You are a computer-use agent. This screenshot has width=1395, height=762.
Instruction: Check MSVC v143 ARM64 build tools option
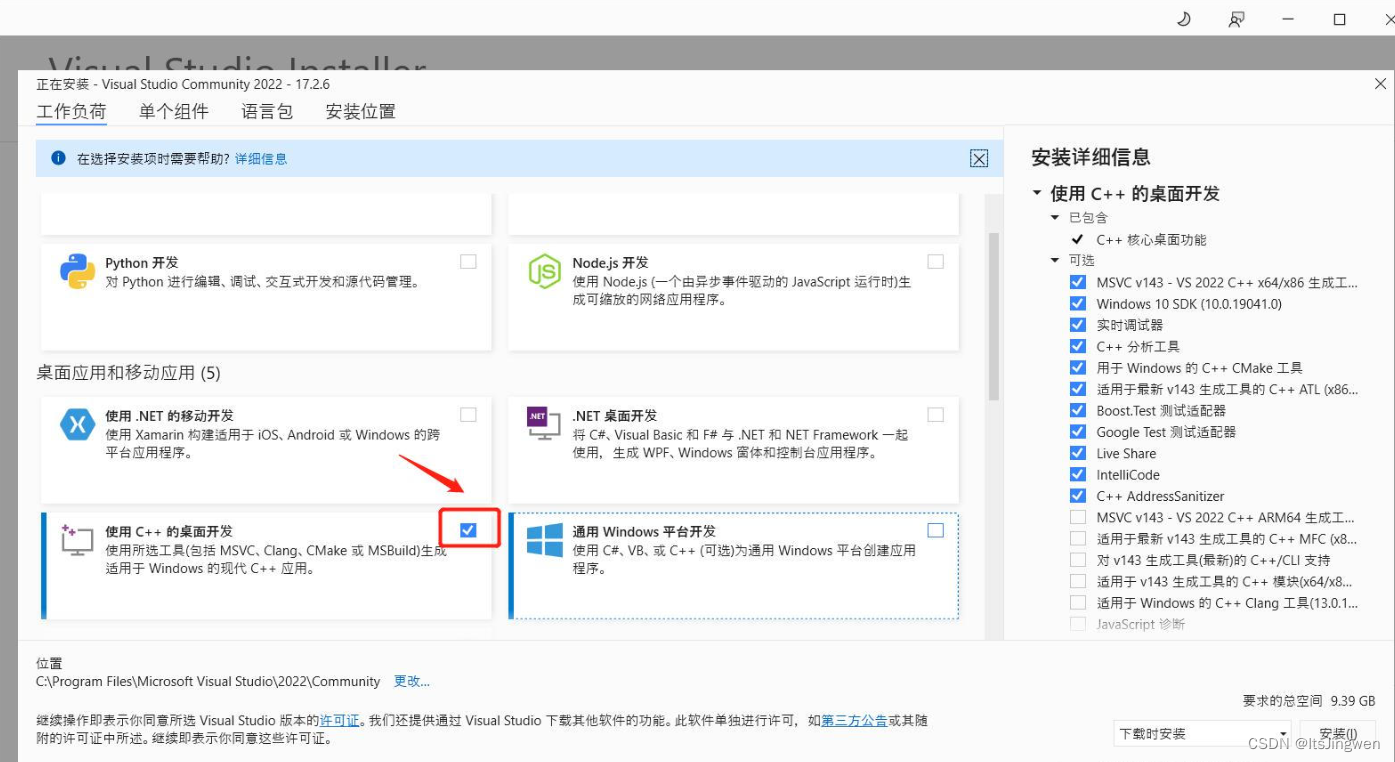click(1077, 517)
